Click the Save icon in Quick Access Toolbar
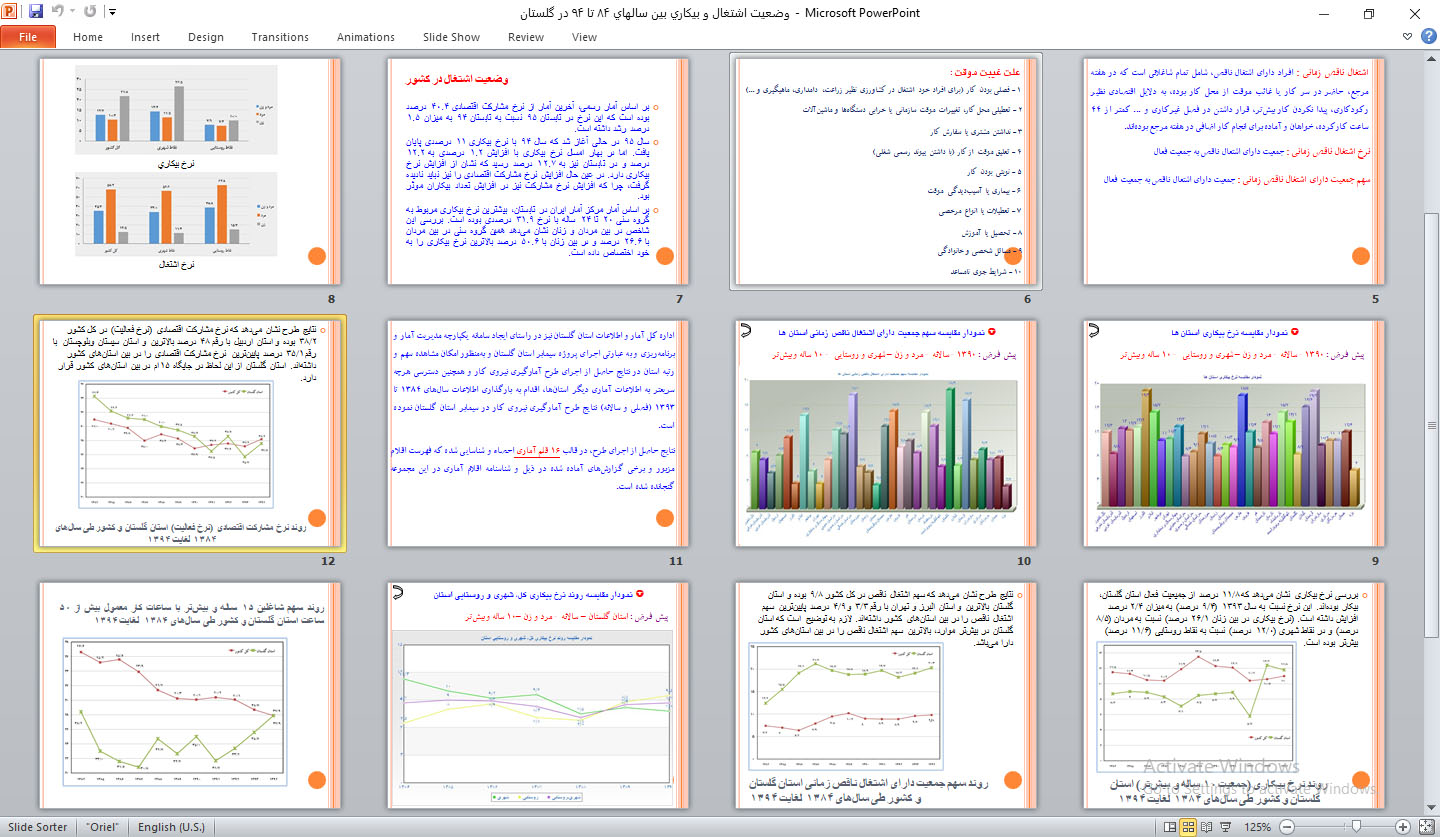This screenshot has width=1440, height=837. 36,12
